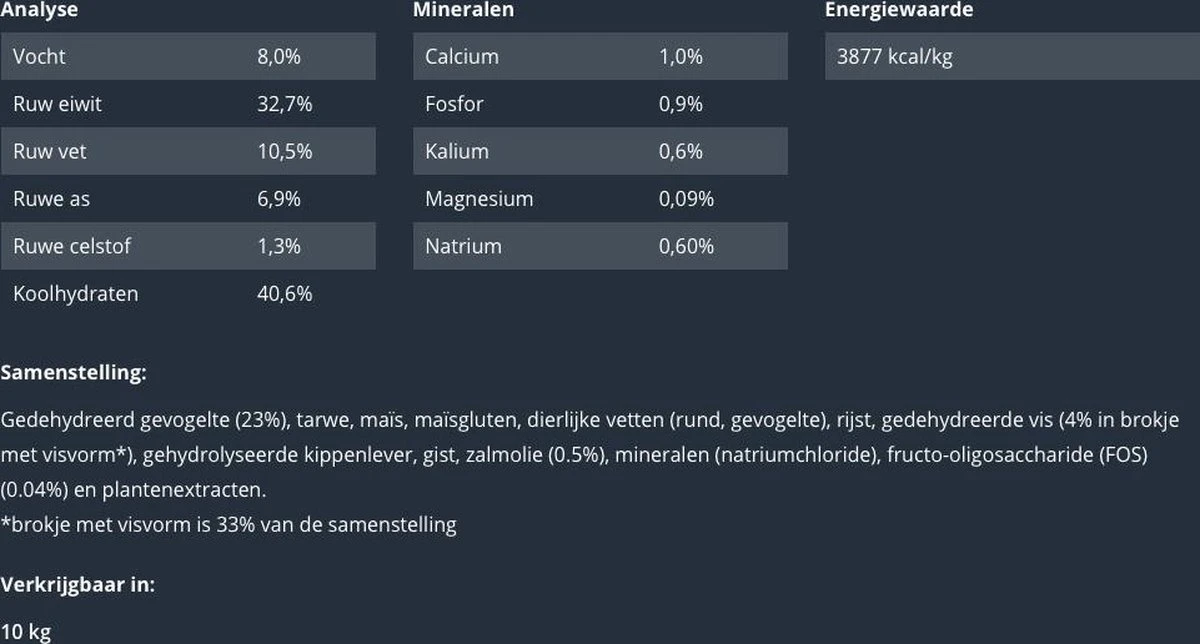This screenshot has width=1200, height=644.
Task: Click the Samenstelling heading
Action: [74, 373]
